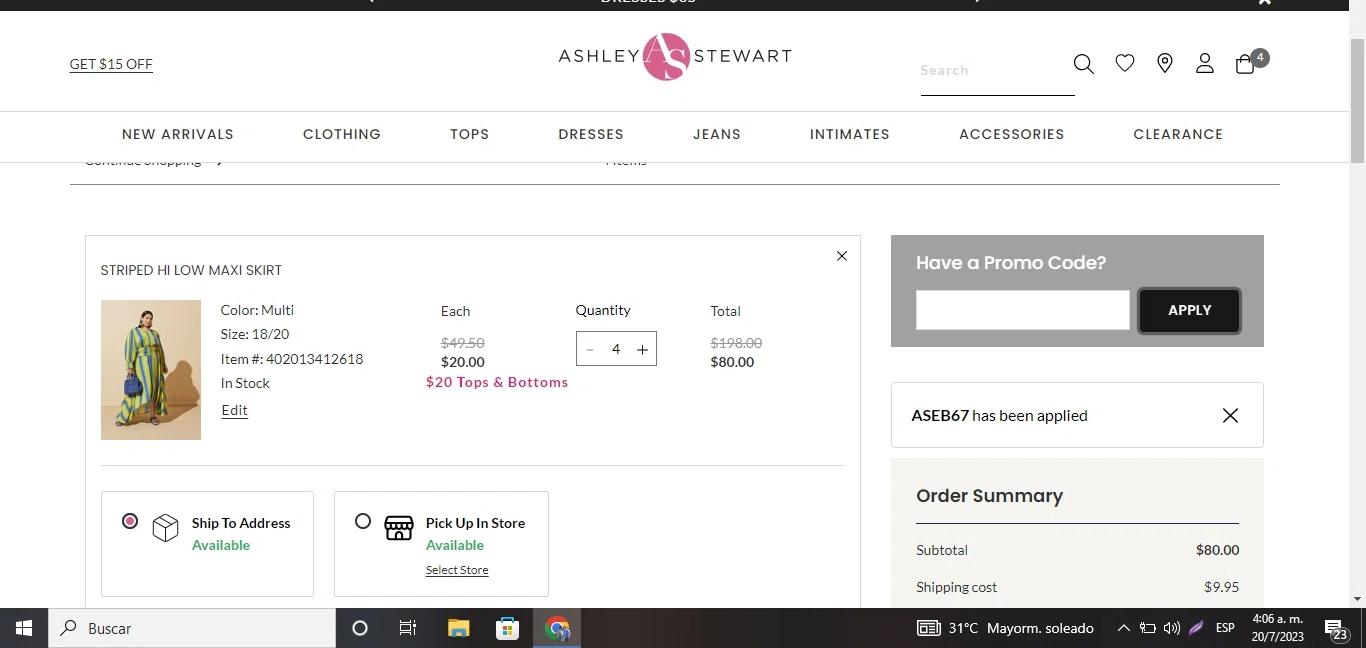
Task: Click the $20 Tops & Bottoms promotion text
Action: pos(497,382)
